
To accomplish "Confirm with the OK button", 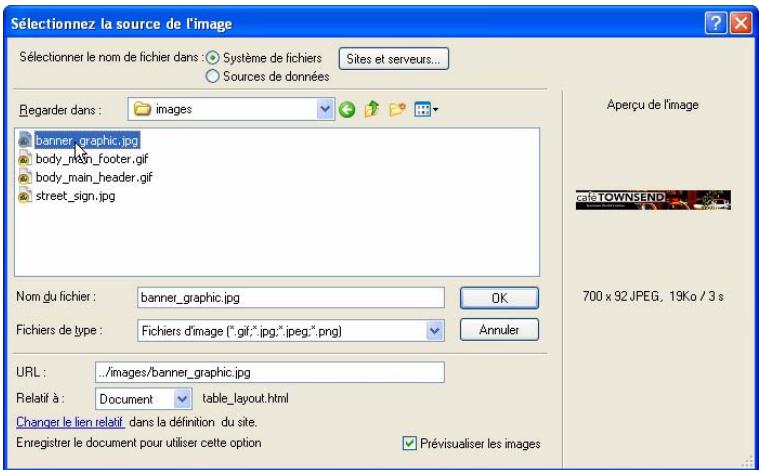I will [499, 298].
